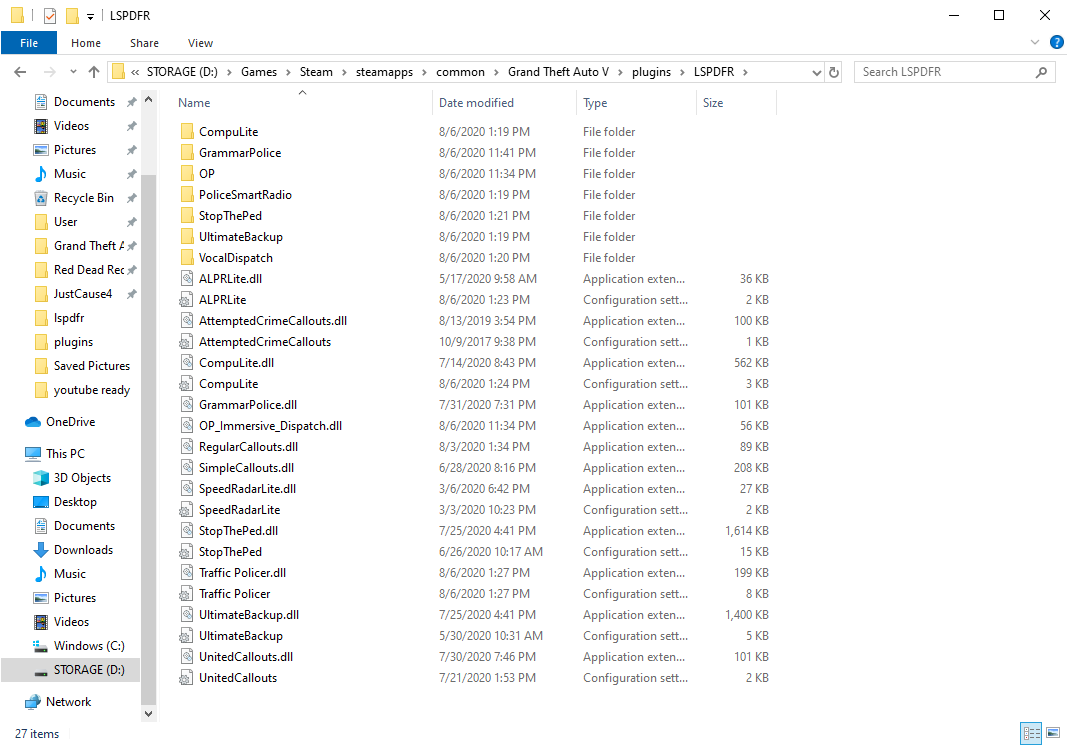Navigate to steamapps in breadcrumb
1067x745 pixels.
coord(384,72)
